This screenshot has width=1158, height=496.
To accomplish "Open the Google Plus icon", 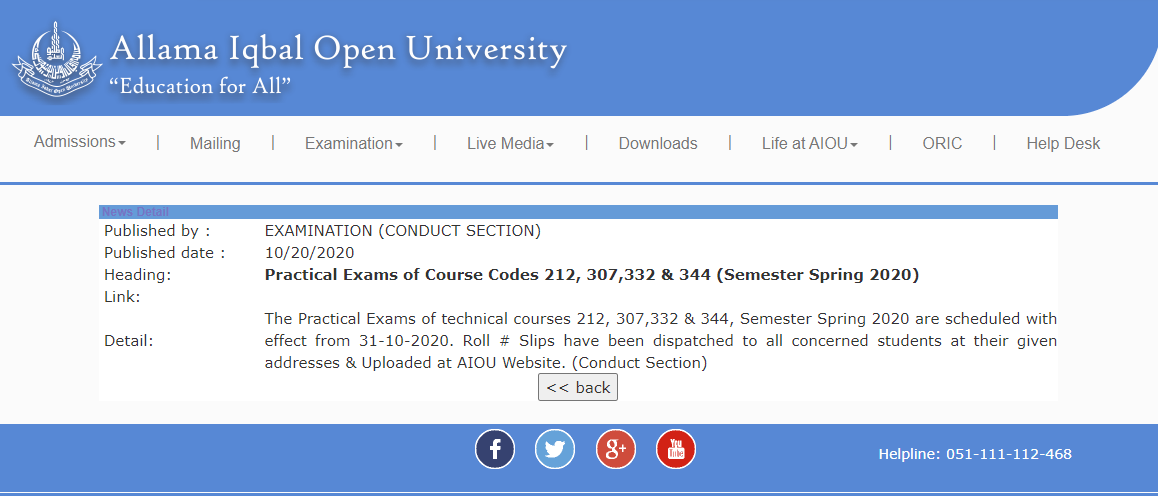I will click(615, 449).
